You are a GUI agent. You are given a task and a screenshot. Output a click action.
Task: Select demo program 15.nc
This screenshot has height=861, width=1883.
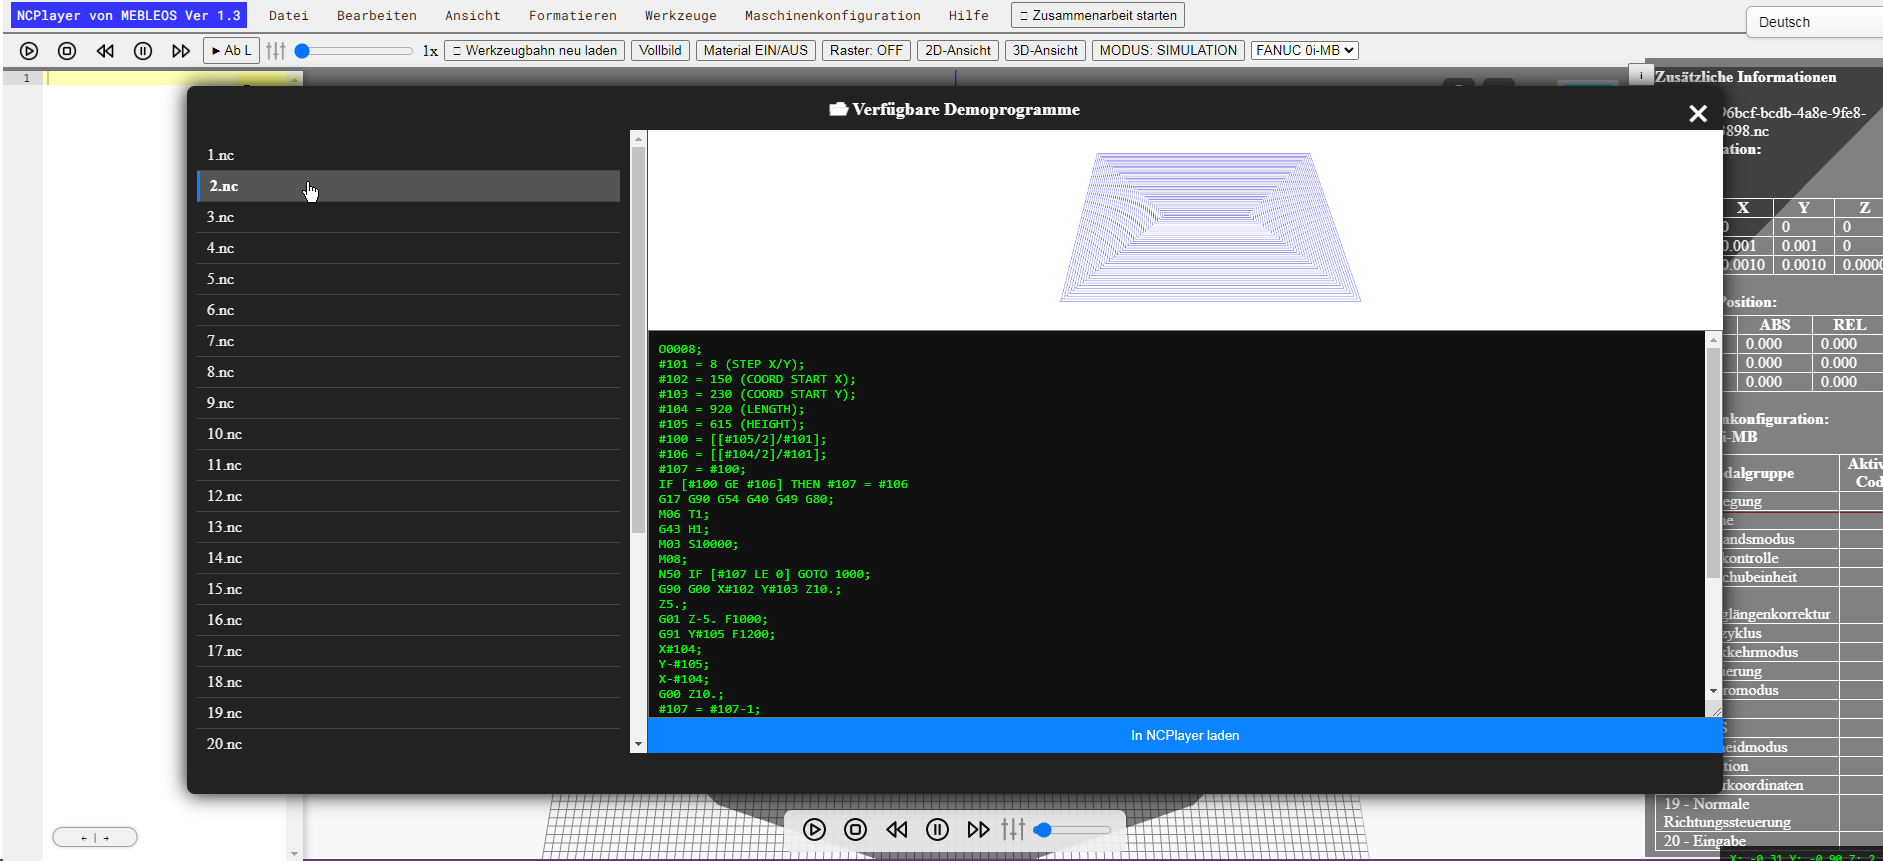click(408, 589)
